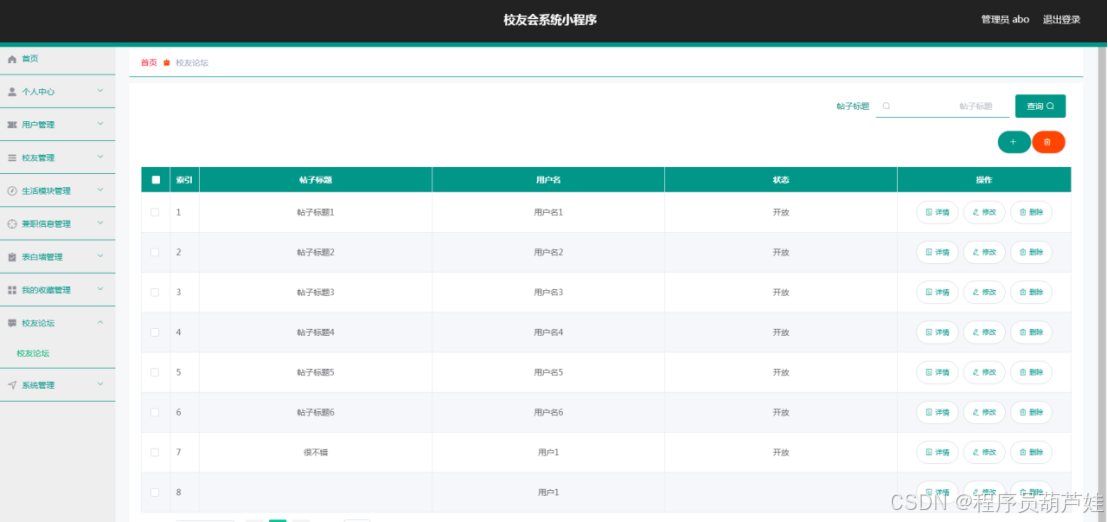The width and height of the screenshot is (1108, 522).
Task: Tick the checkbox for row 7
Action: [x=155, y=452]
